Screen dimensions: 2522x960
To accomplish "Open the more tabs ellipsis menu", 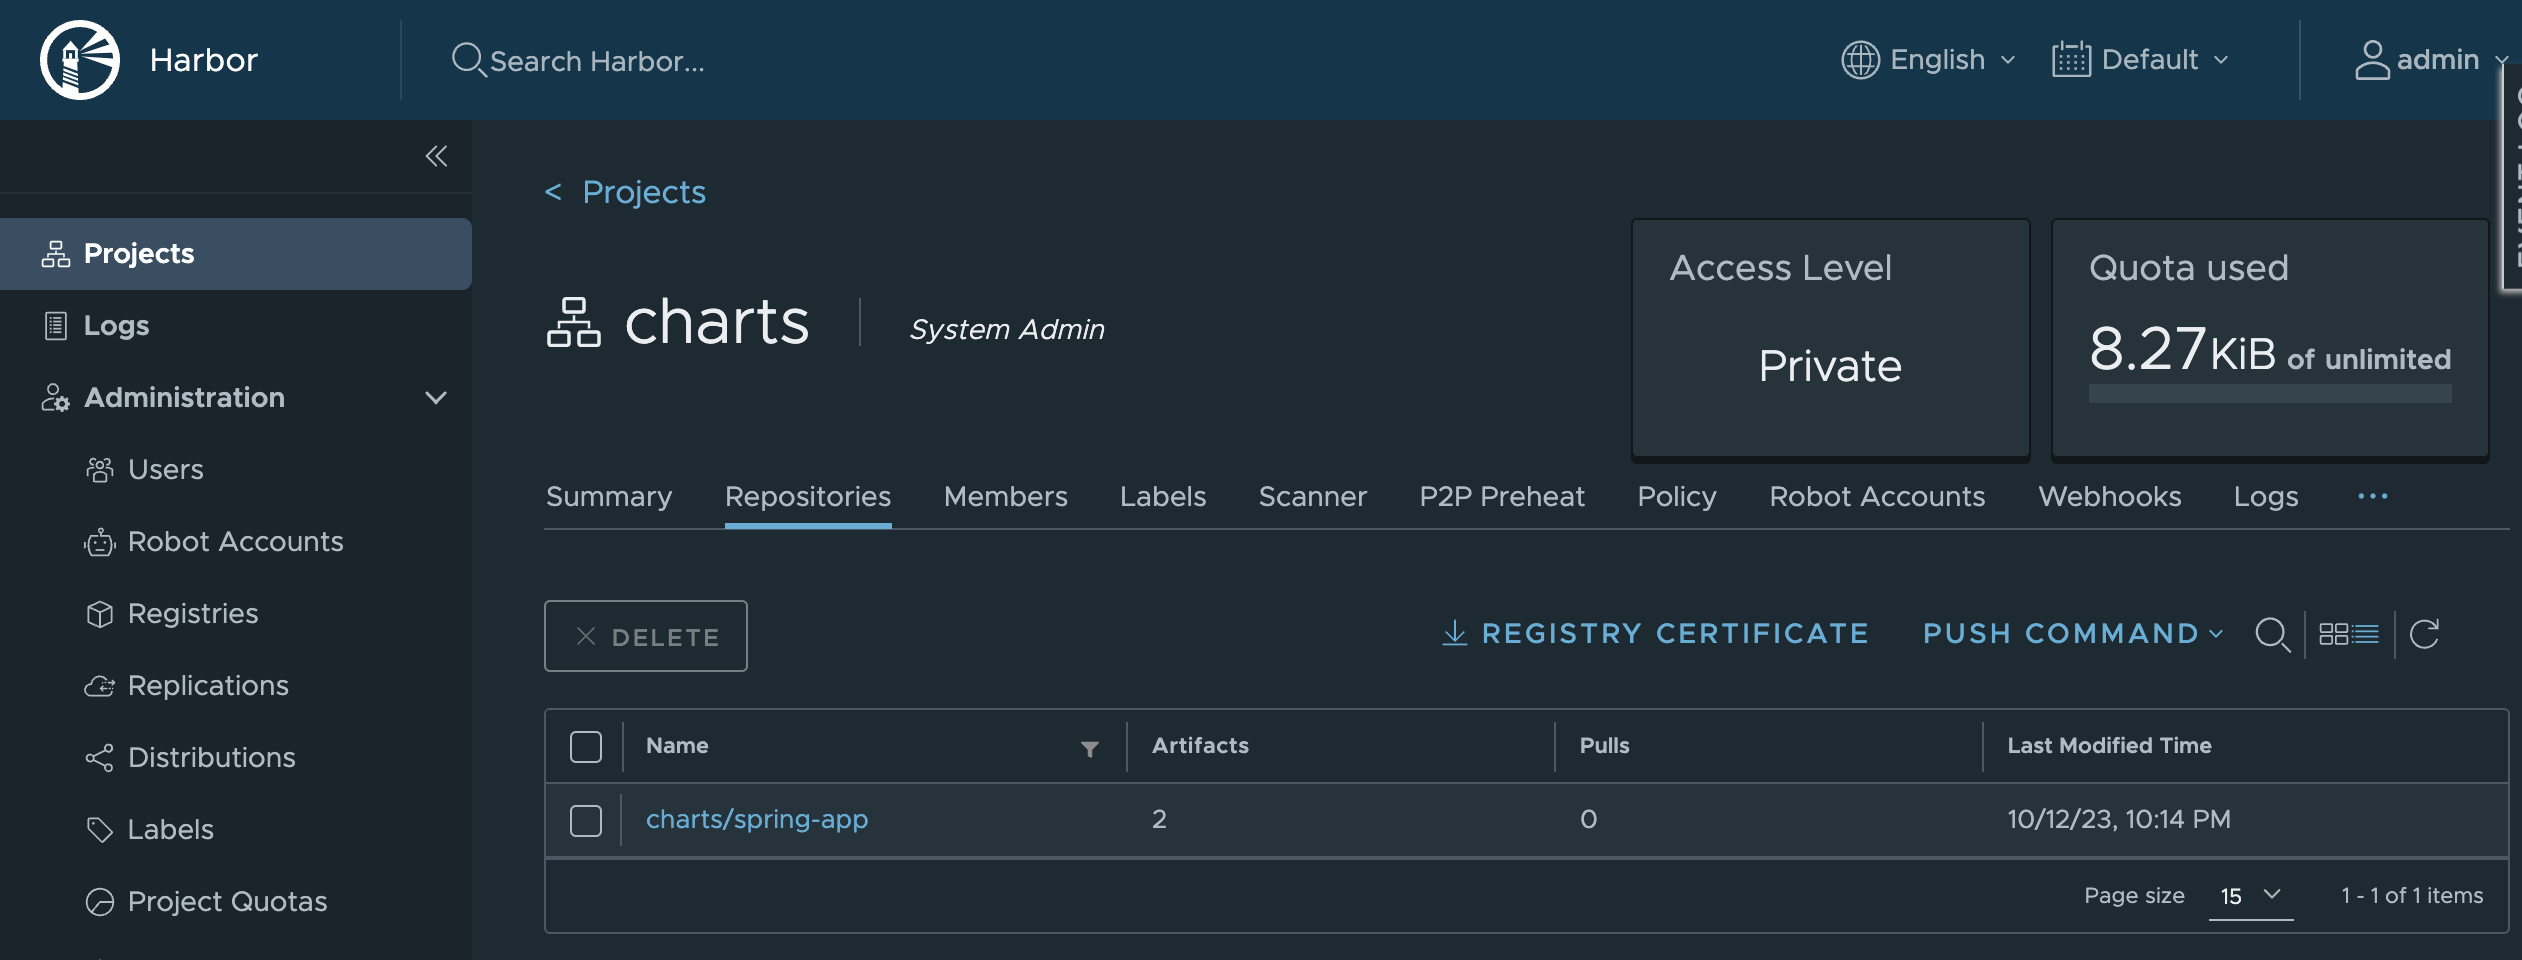I will [x=2373, y=496].
